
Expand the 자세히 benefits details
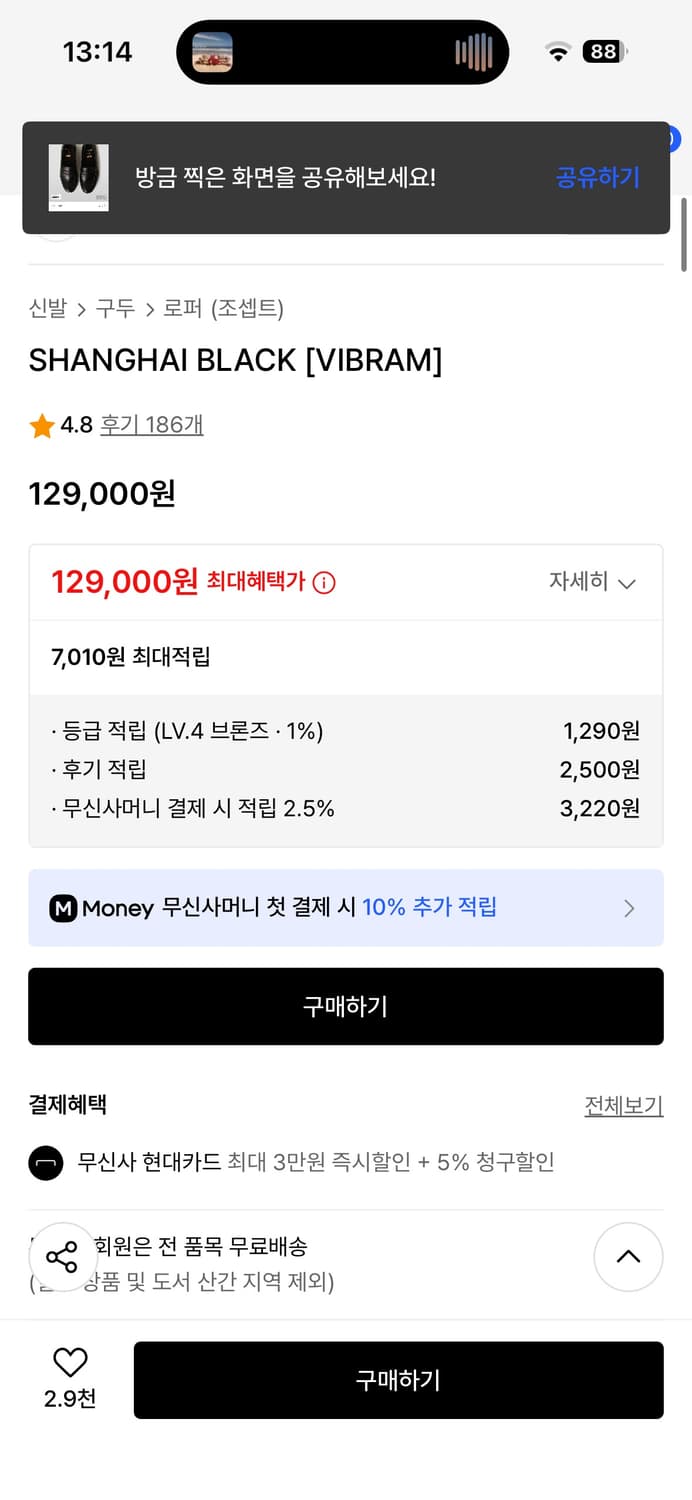coord(592,582)
